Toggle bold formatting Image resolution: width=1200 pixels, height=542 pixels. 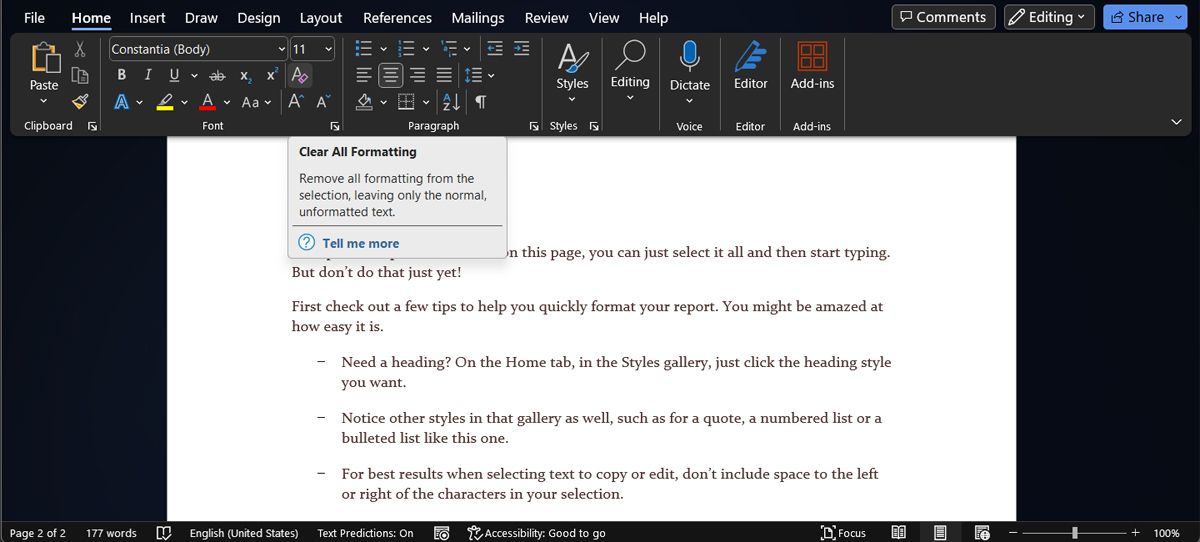click(122, 75)
